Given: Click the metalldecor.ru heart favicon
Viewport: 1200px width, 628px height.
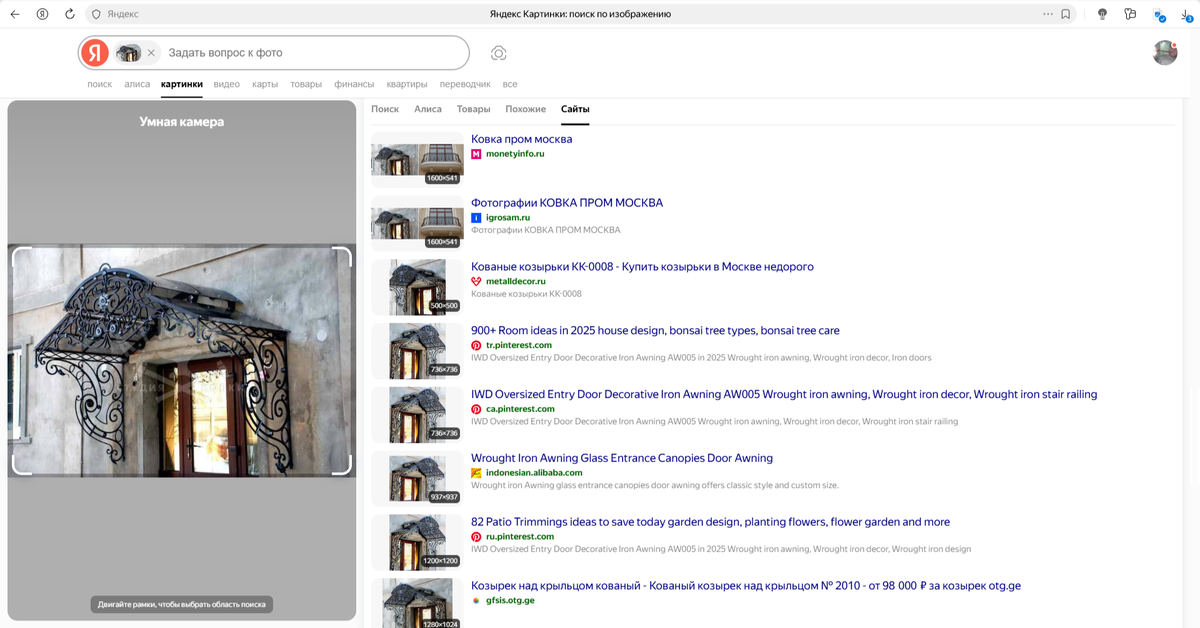Looking at the screenshot, I should coord(476,281).
